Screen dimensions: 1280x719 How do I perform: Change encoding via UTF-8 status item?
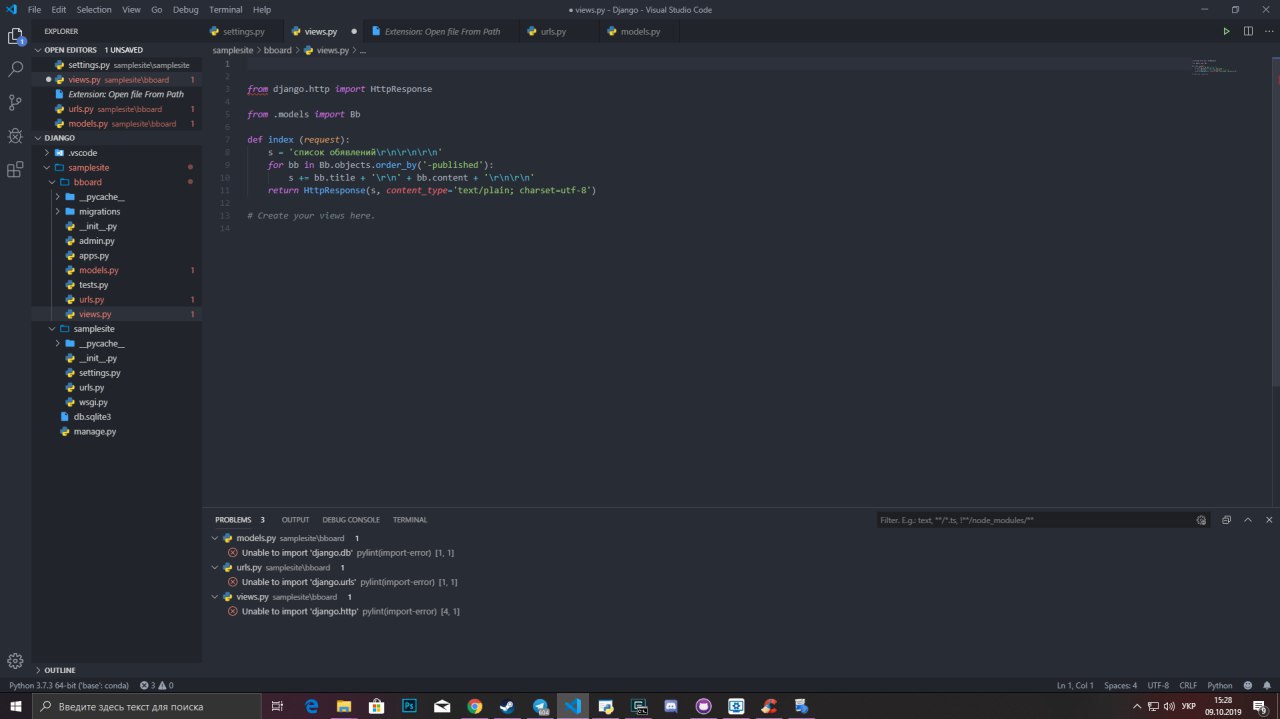point(1158,685)
